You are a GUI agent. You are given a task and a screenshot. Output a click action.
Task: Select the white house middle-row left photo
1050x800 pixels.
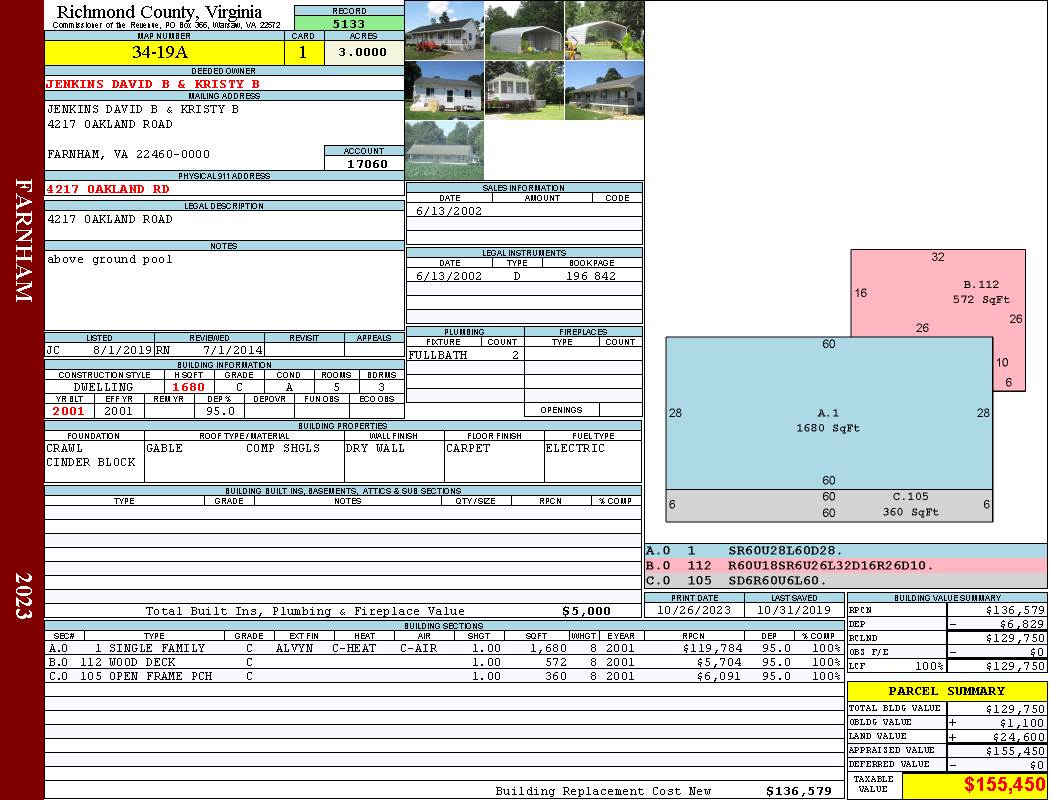(x=445, y=90)
